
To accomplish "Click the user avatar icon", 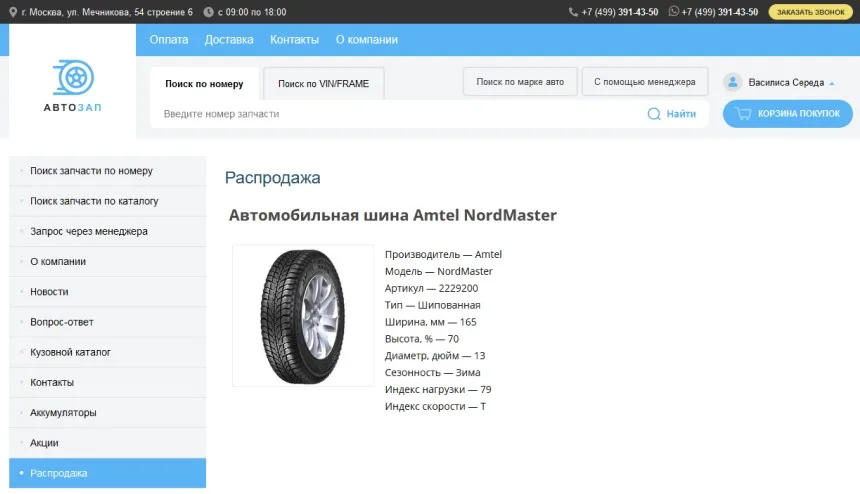I will [x=732, y=82].
